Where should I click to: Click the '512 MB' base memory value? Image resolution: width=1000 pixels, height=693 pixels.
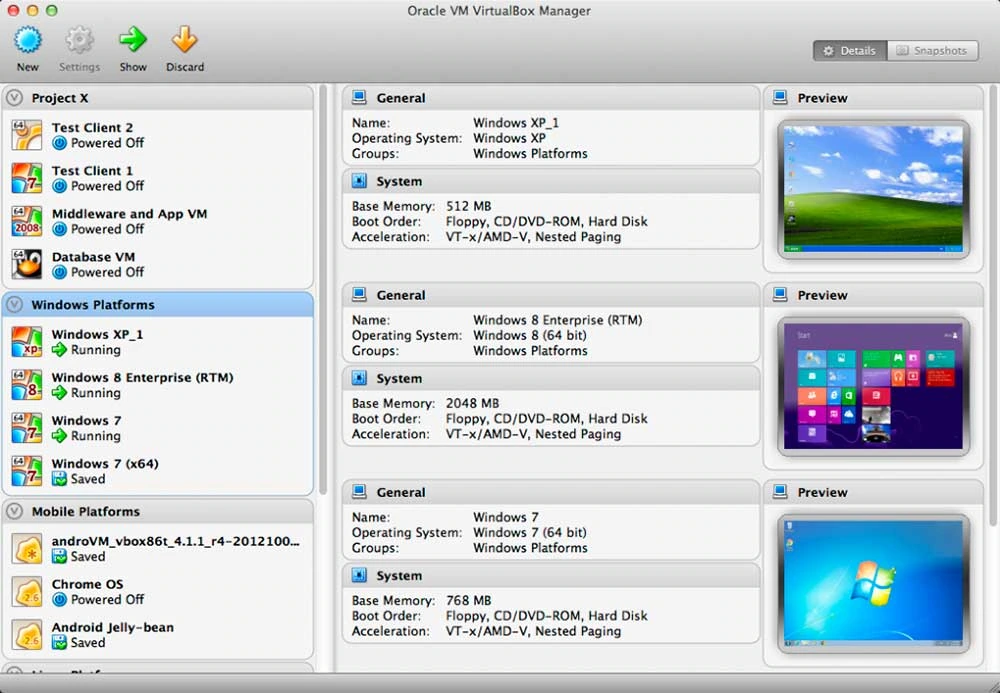[x=469, y=206]
